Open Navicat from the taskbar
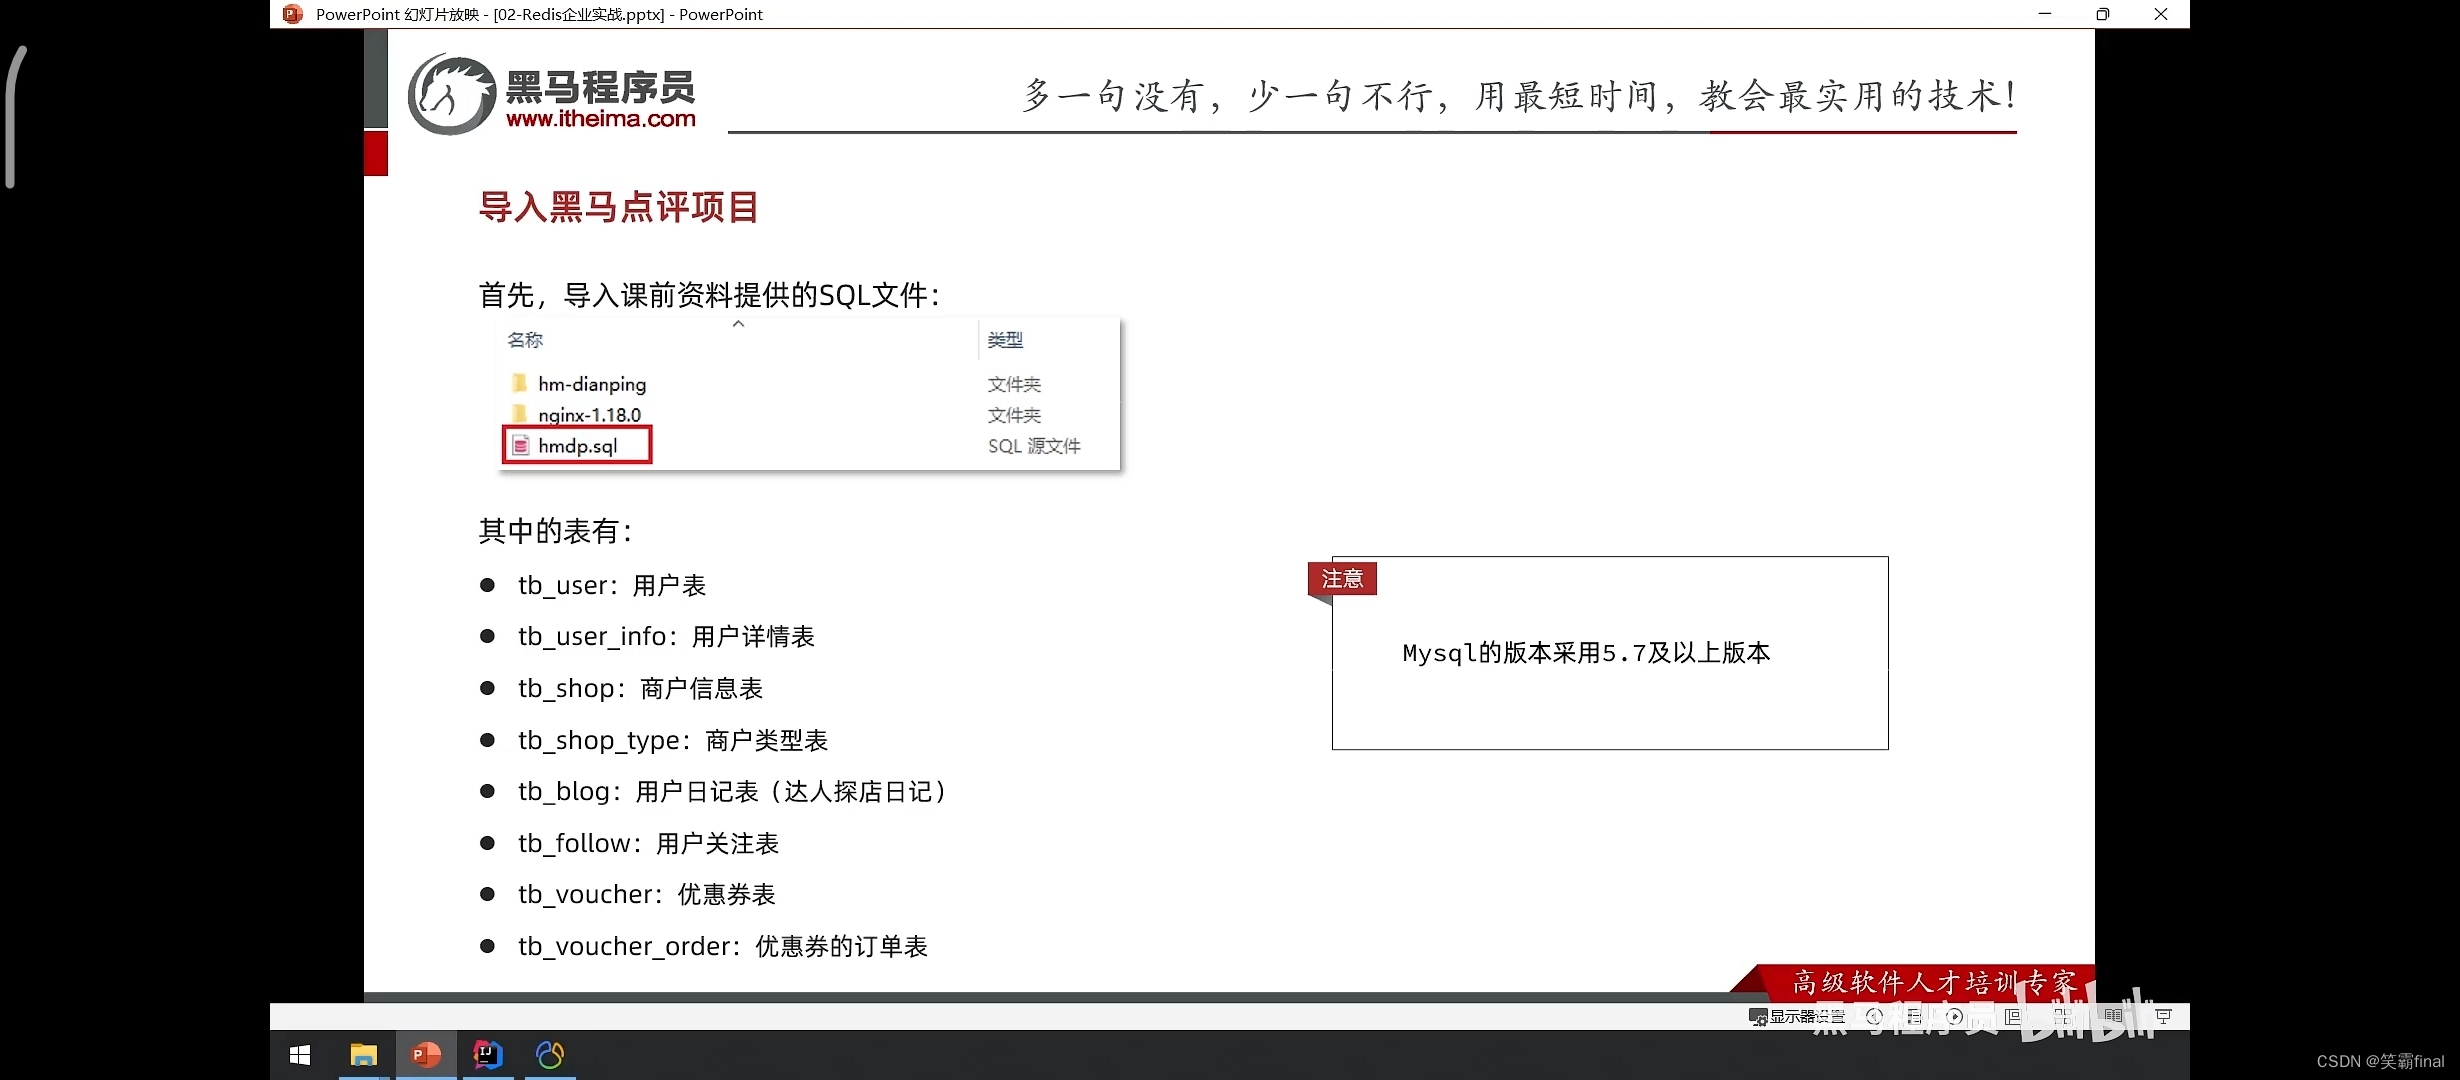 tap(550, 1055)
